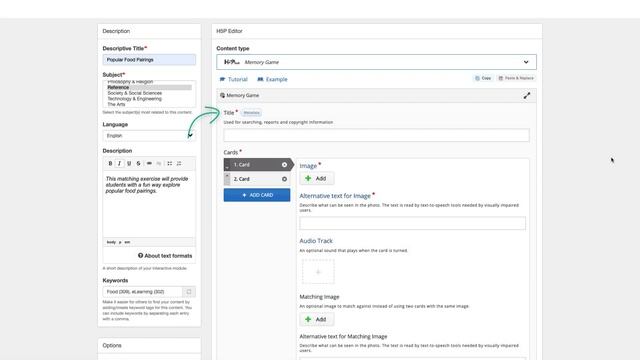Open the Example link
This screenshot has height=360, width=640.
272,79
